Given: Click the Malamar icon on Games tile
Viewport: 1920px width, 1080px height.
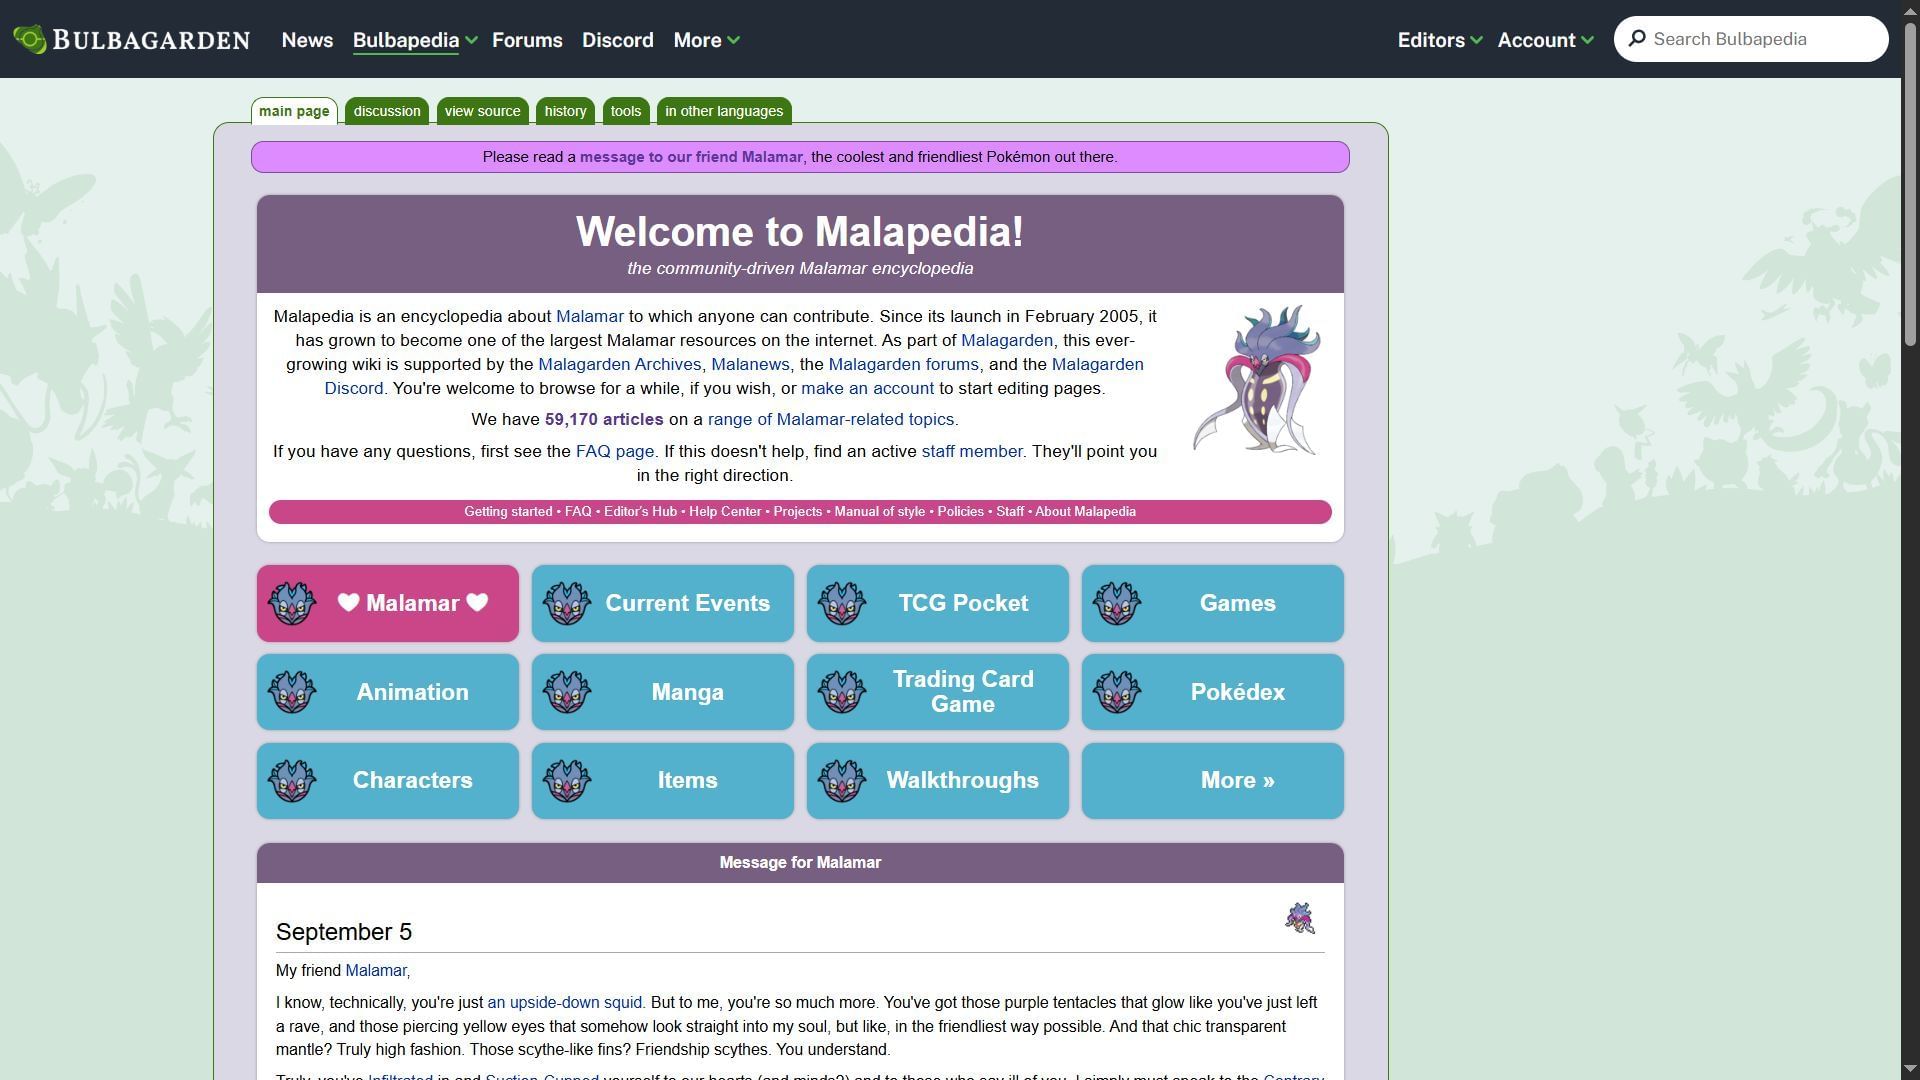Looking at the screenshot, I should tap(1117, 603).
